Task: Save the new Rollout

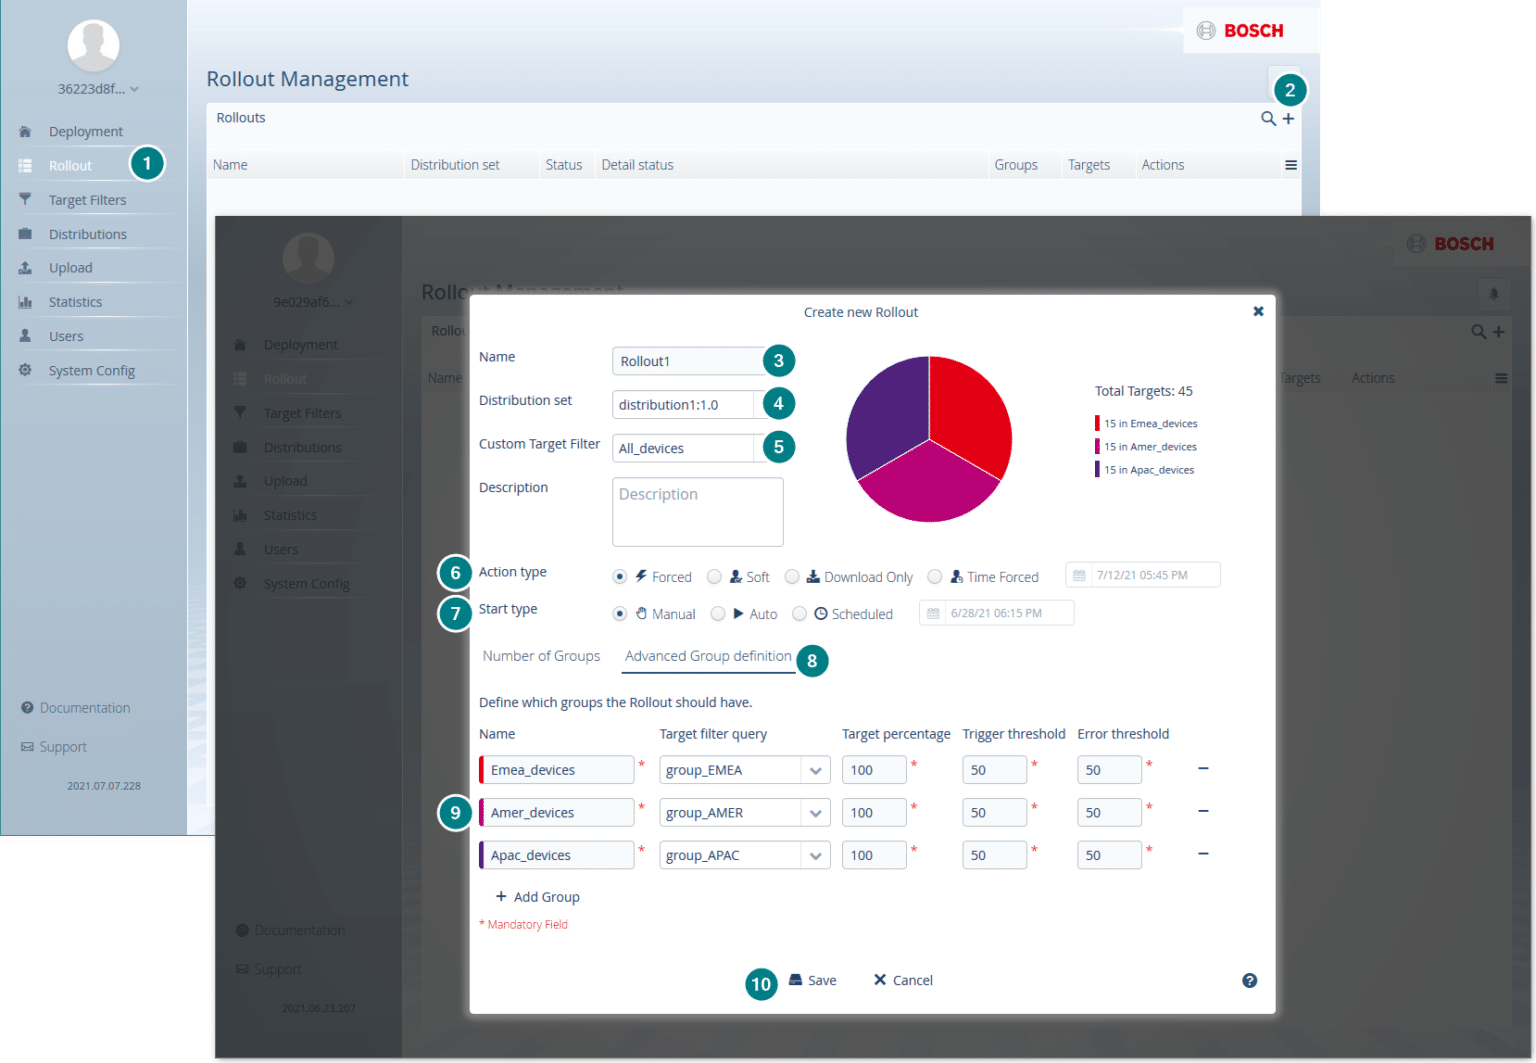Action: (813, 980)
